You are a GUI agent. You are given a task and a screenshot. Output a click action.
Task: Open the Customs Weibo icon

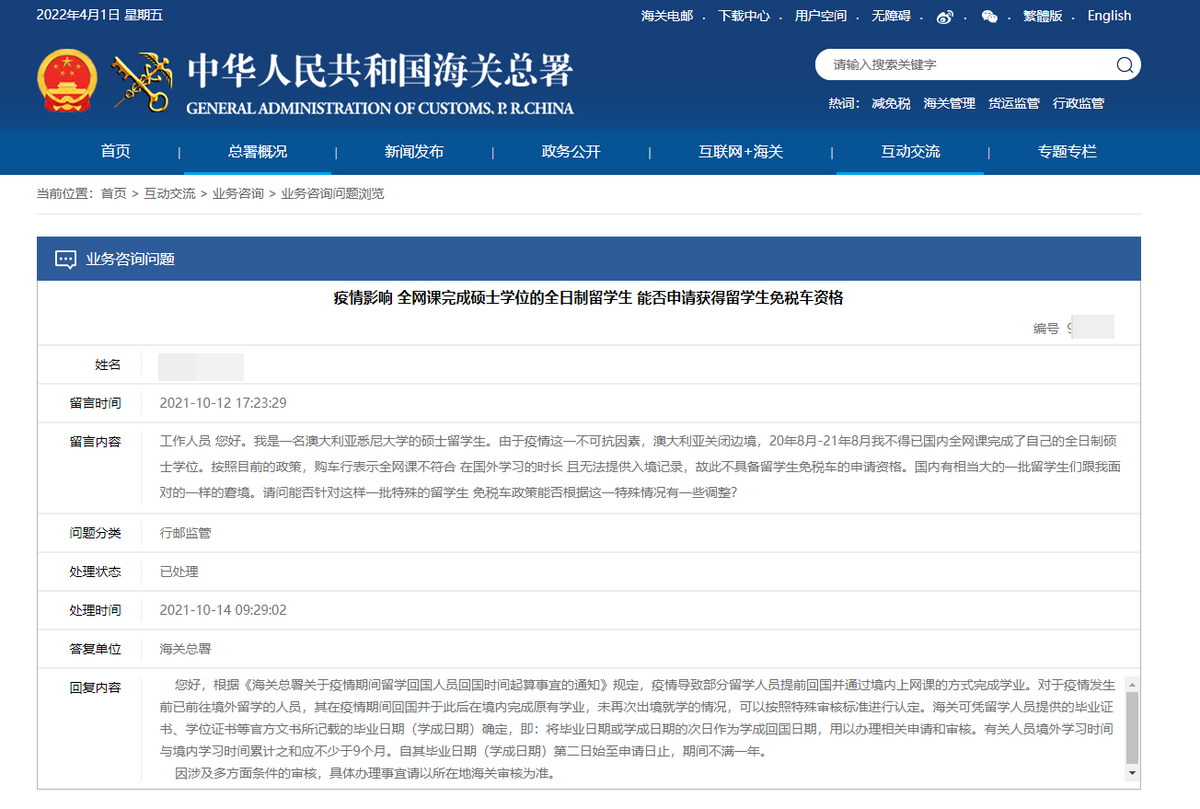tap(943, 17)
